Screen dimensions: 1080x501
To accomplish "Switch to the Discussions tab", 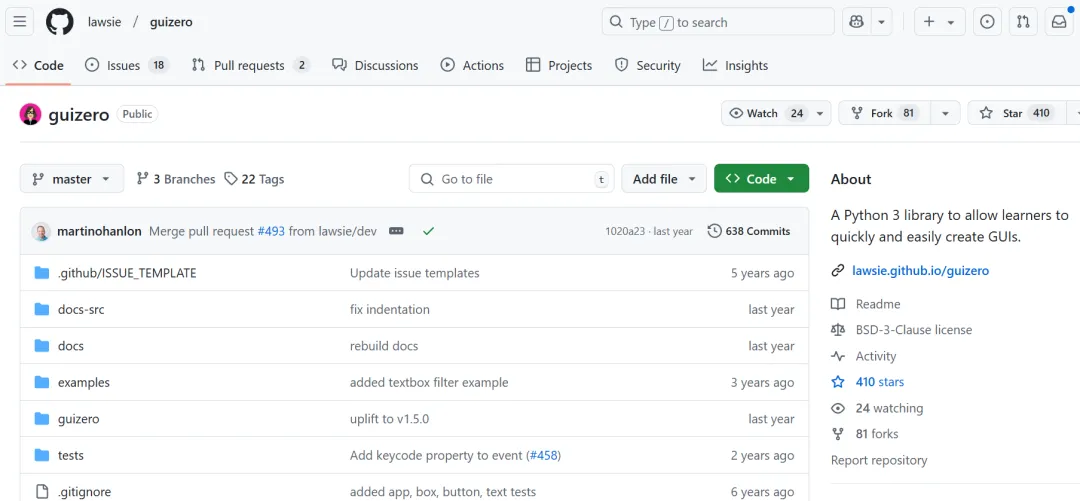I will tap(375, 65).
